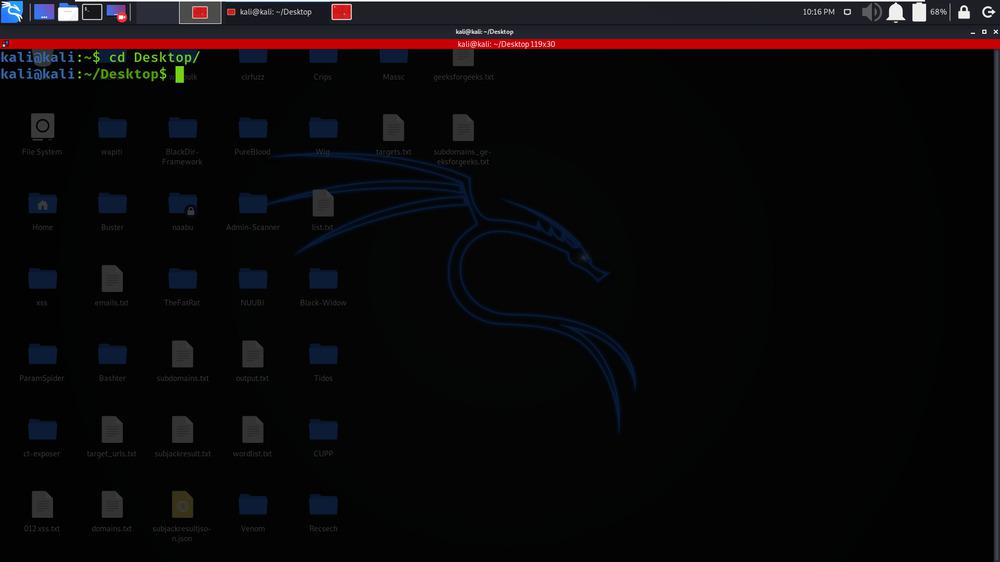Select the ct-exposer desktop folder
The width and height of the screenshot is (1000, 562).
(x=42, y=437)
